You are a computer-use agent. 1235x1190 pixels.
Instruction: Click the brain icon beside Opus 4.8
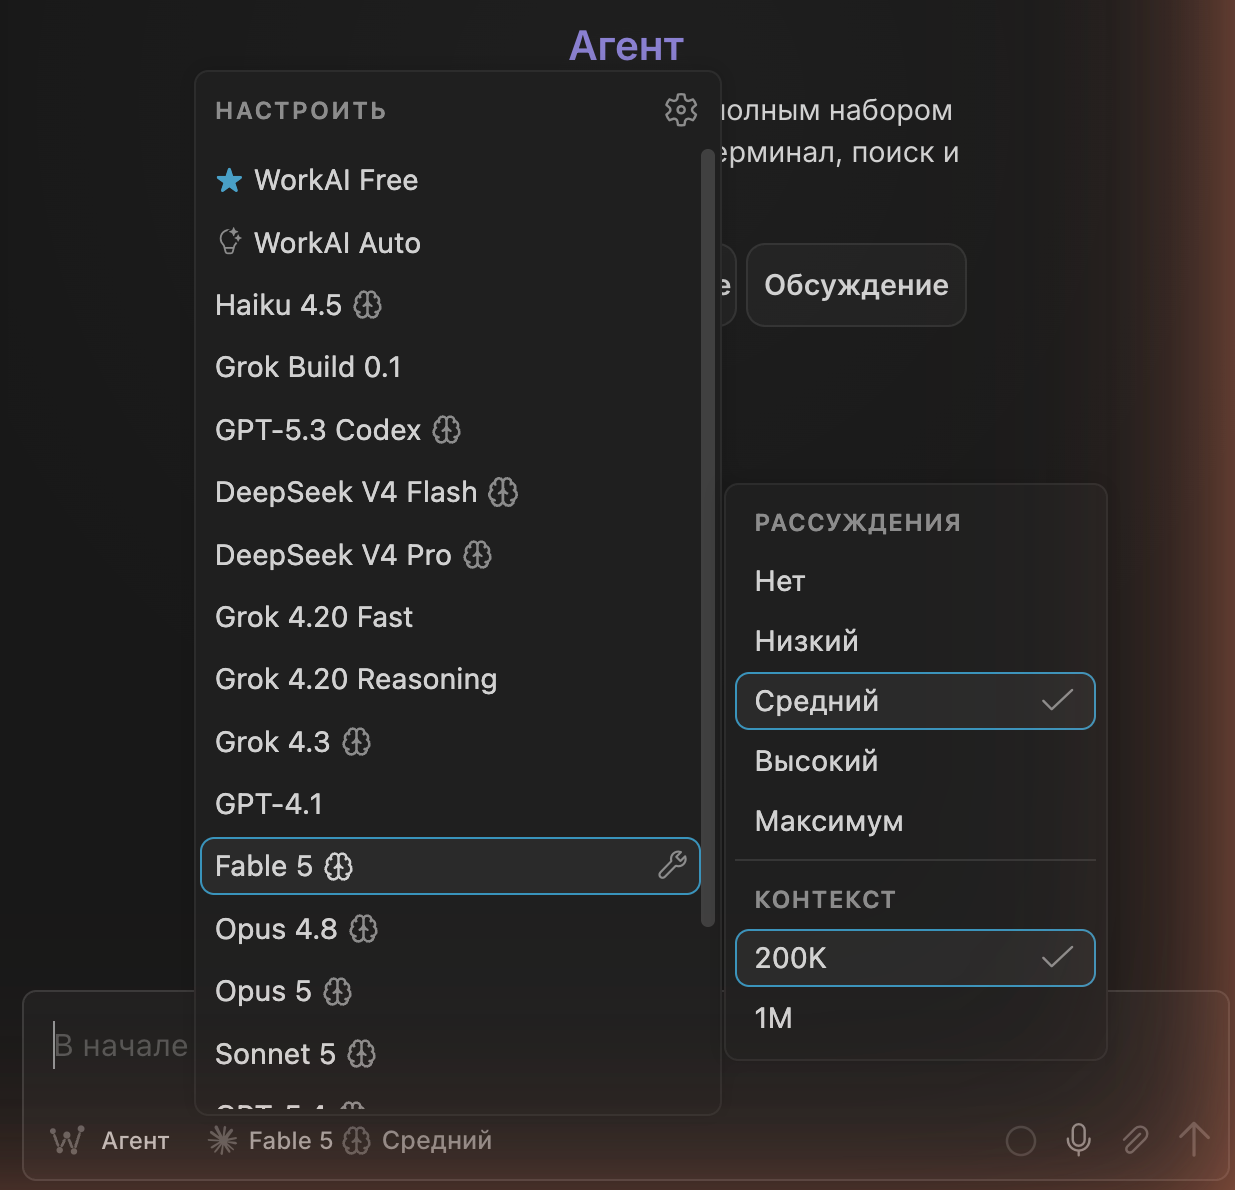click(x=364, y=929)
